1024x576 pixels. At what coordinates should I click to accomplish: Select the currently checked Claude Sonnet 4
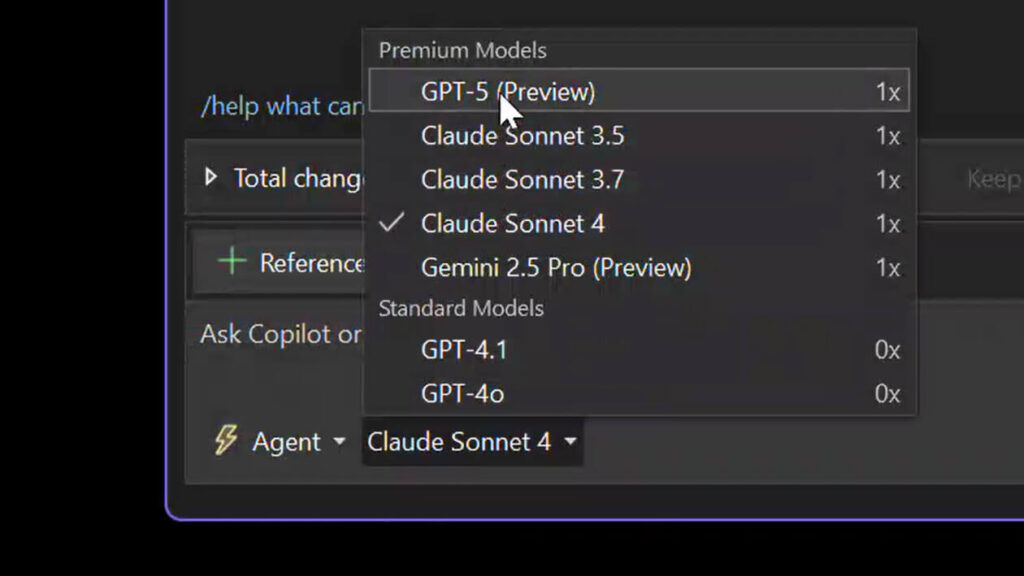point(513,223)
